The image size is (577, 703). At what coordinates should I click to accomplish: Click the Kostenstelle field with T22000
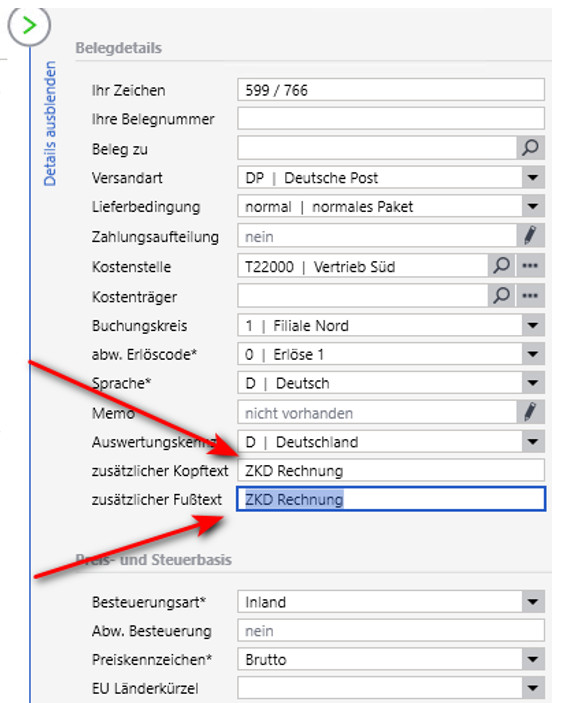363,266
